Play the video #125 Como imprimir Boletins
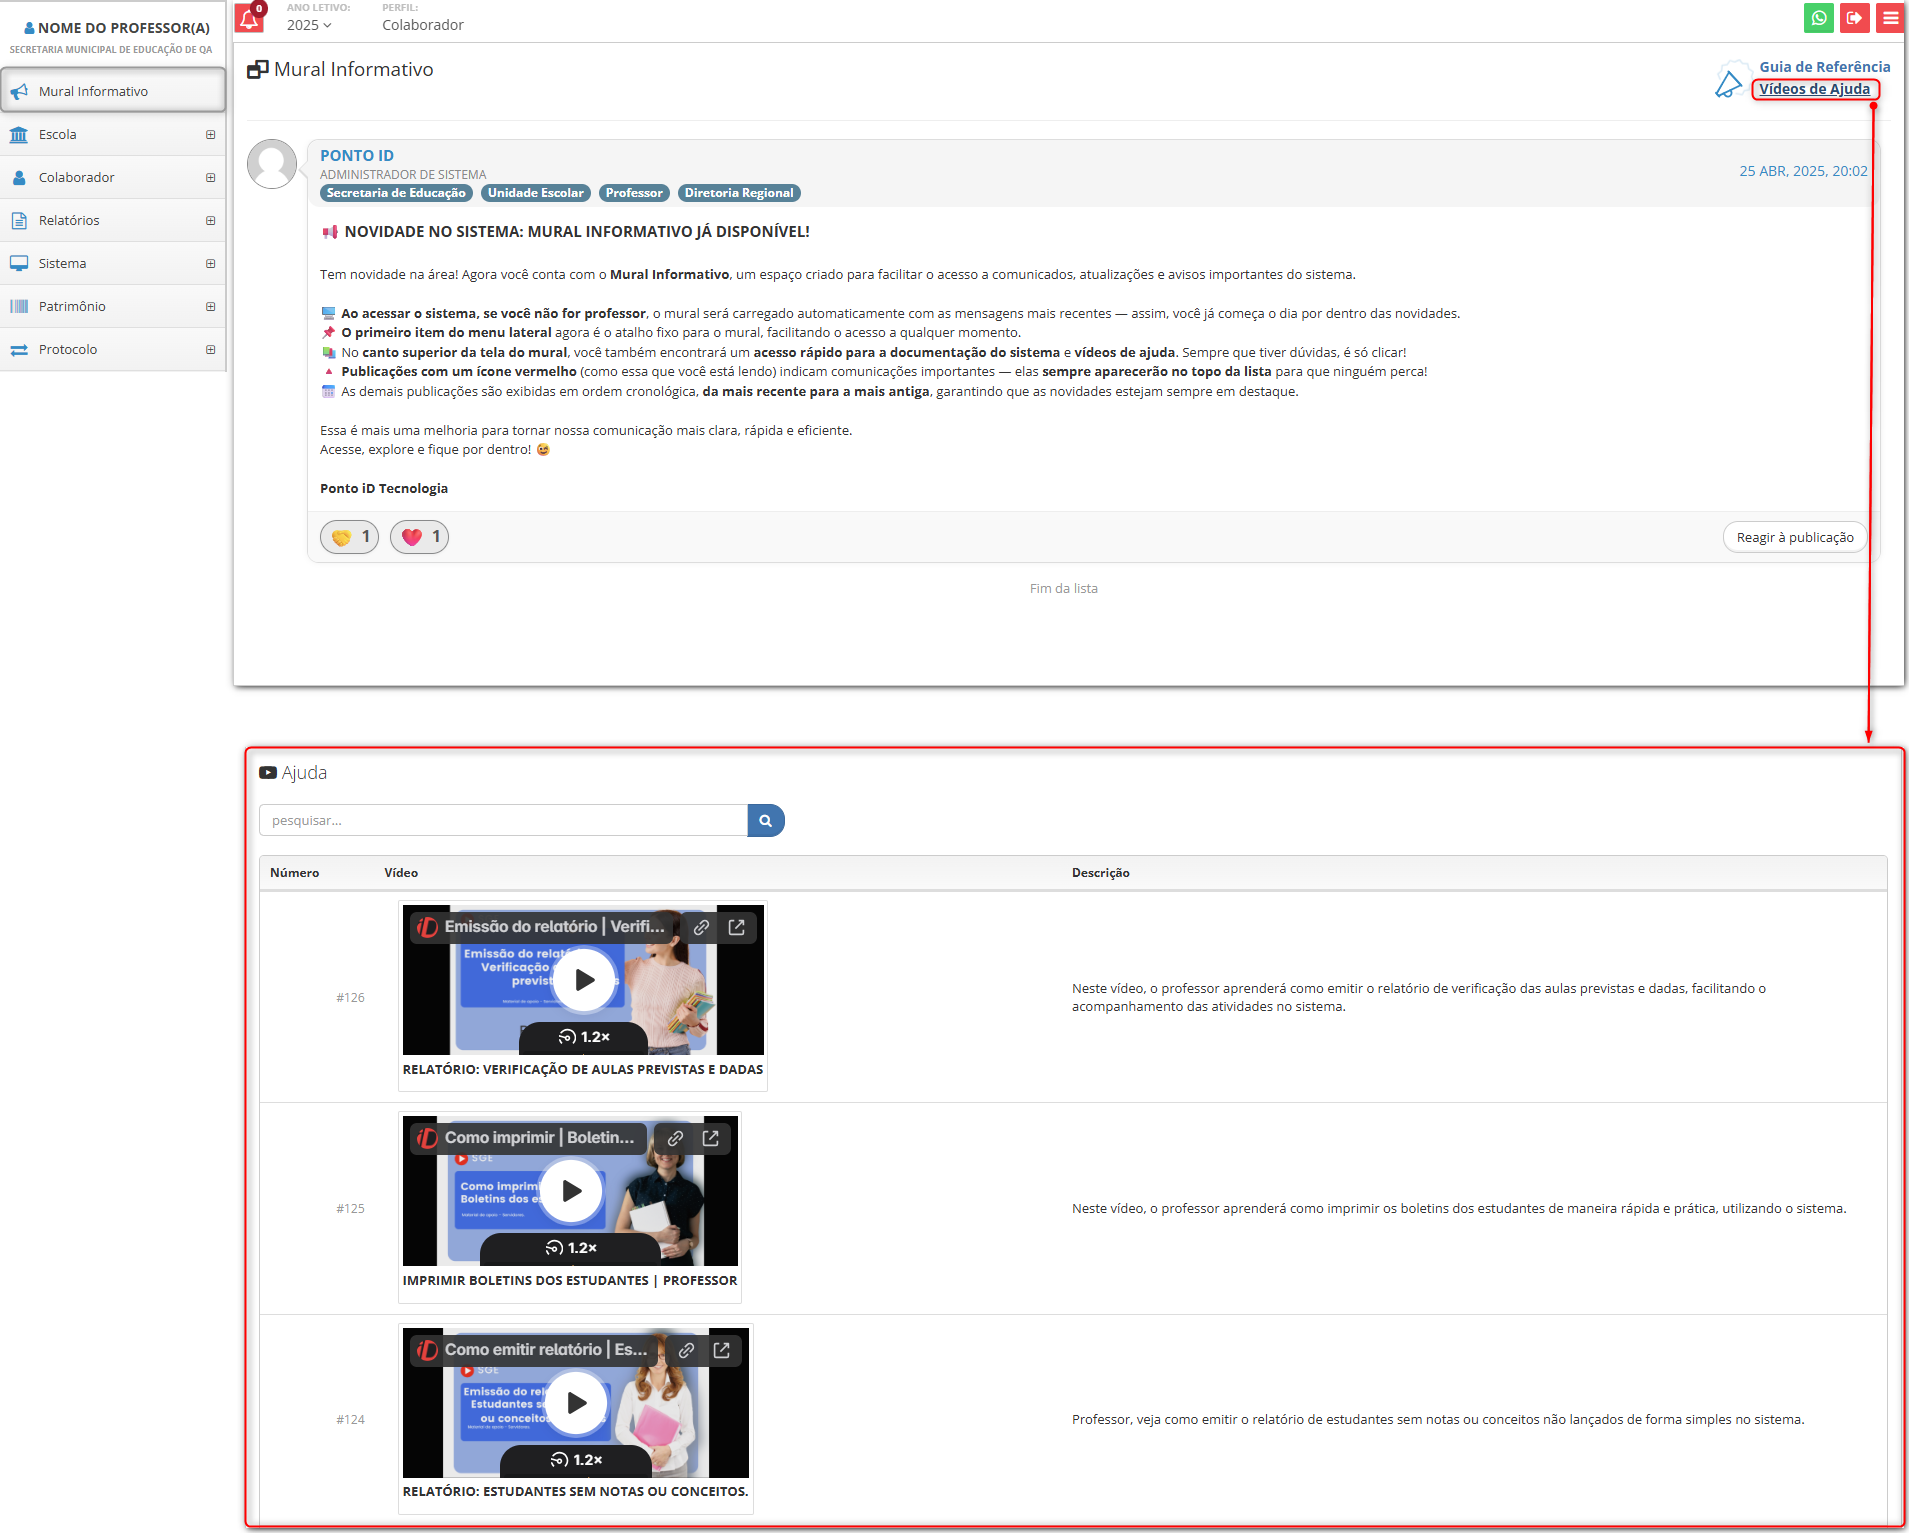This screenshot has height=1533, width=1909. 571,1191
